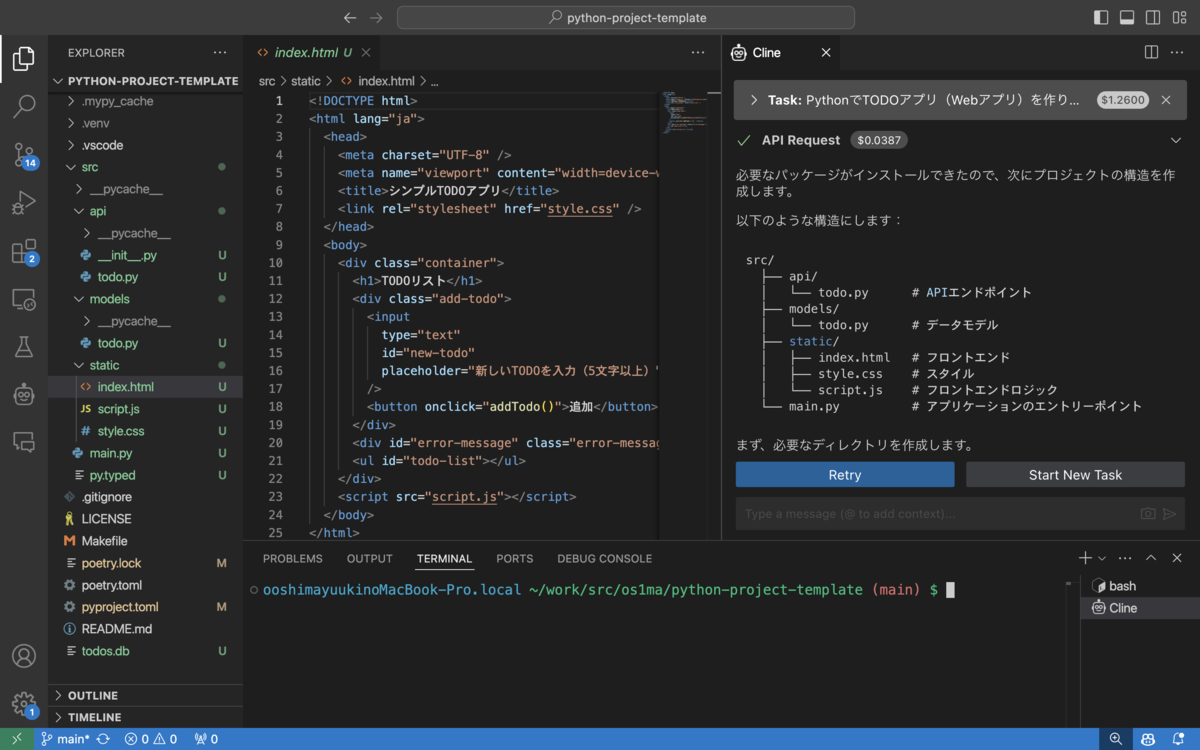Open the Cline robot view in activity bar
The height and width of the screenshot is (750, 1200).
pyautogui.click(x=24, y=394)
